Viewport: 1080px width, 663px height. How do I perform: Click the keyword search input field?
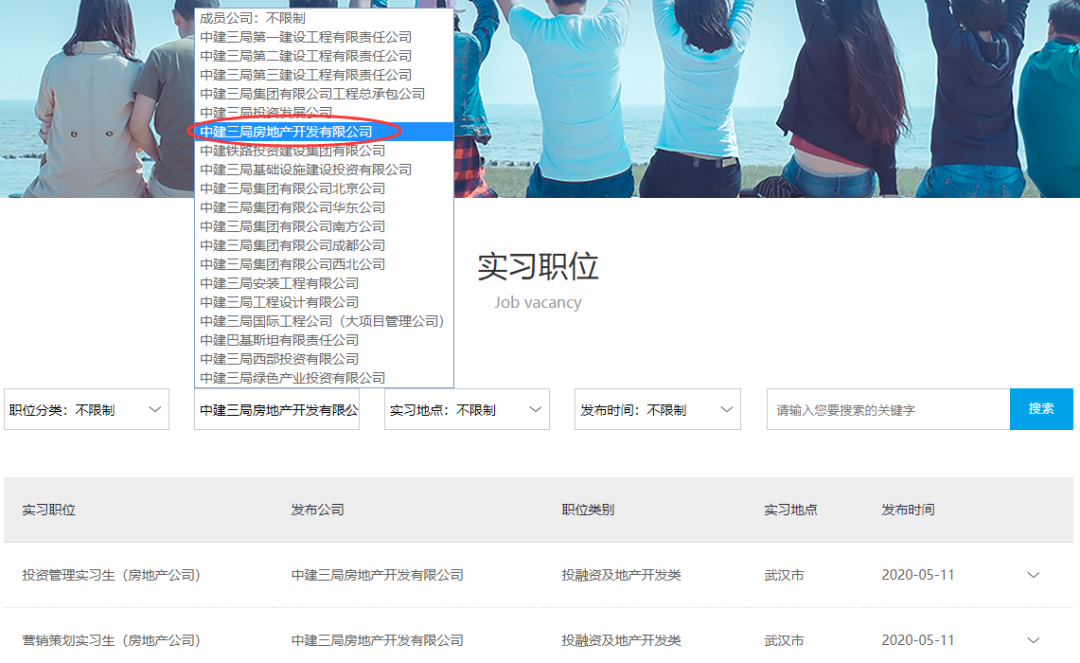(888, 410)
